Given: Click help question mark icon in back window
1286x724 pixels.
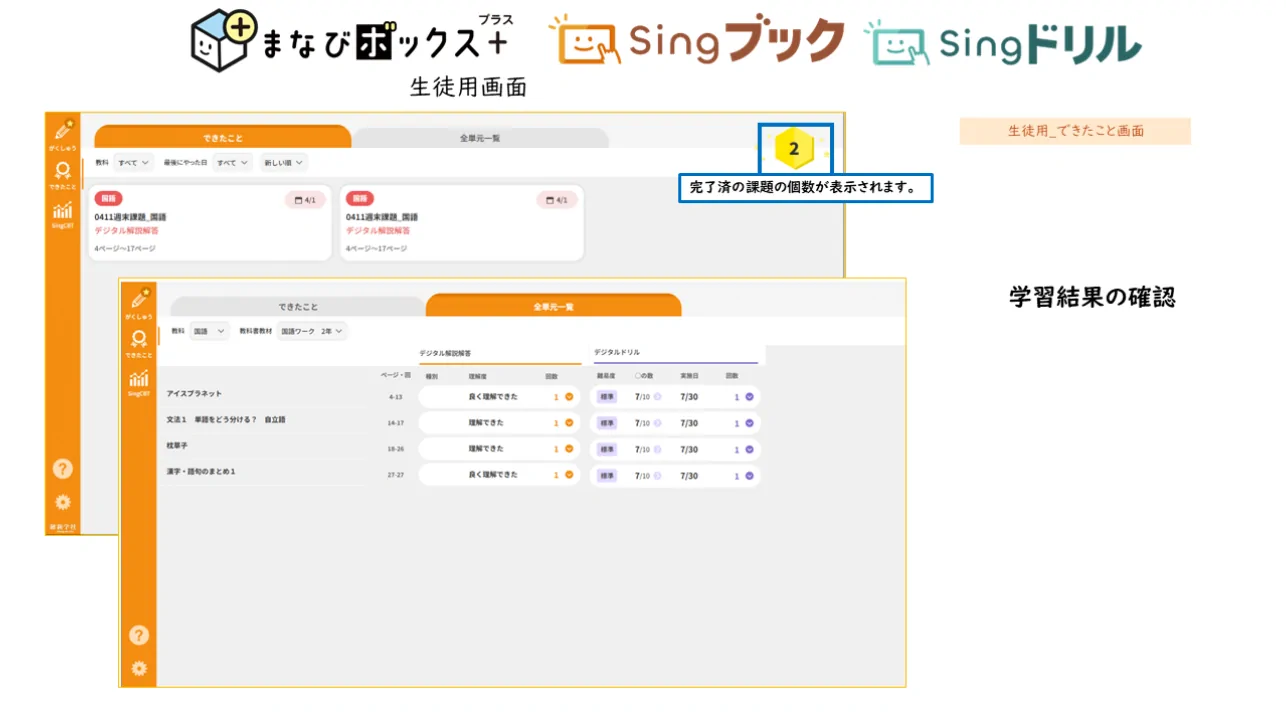Looking at the screenshot, I should (62, 468).
